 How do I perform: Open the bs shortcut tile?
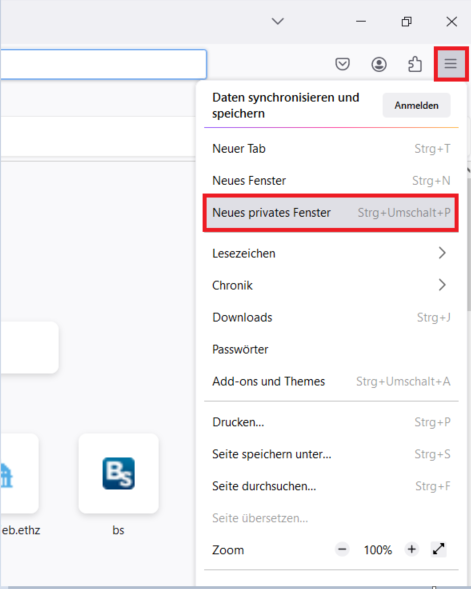(118, 473)
